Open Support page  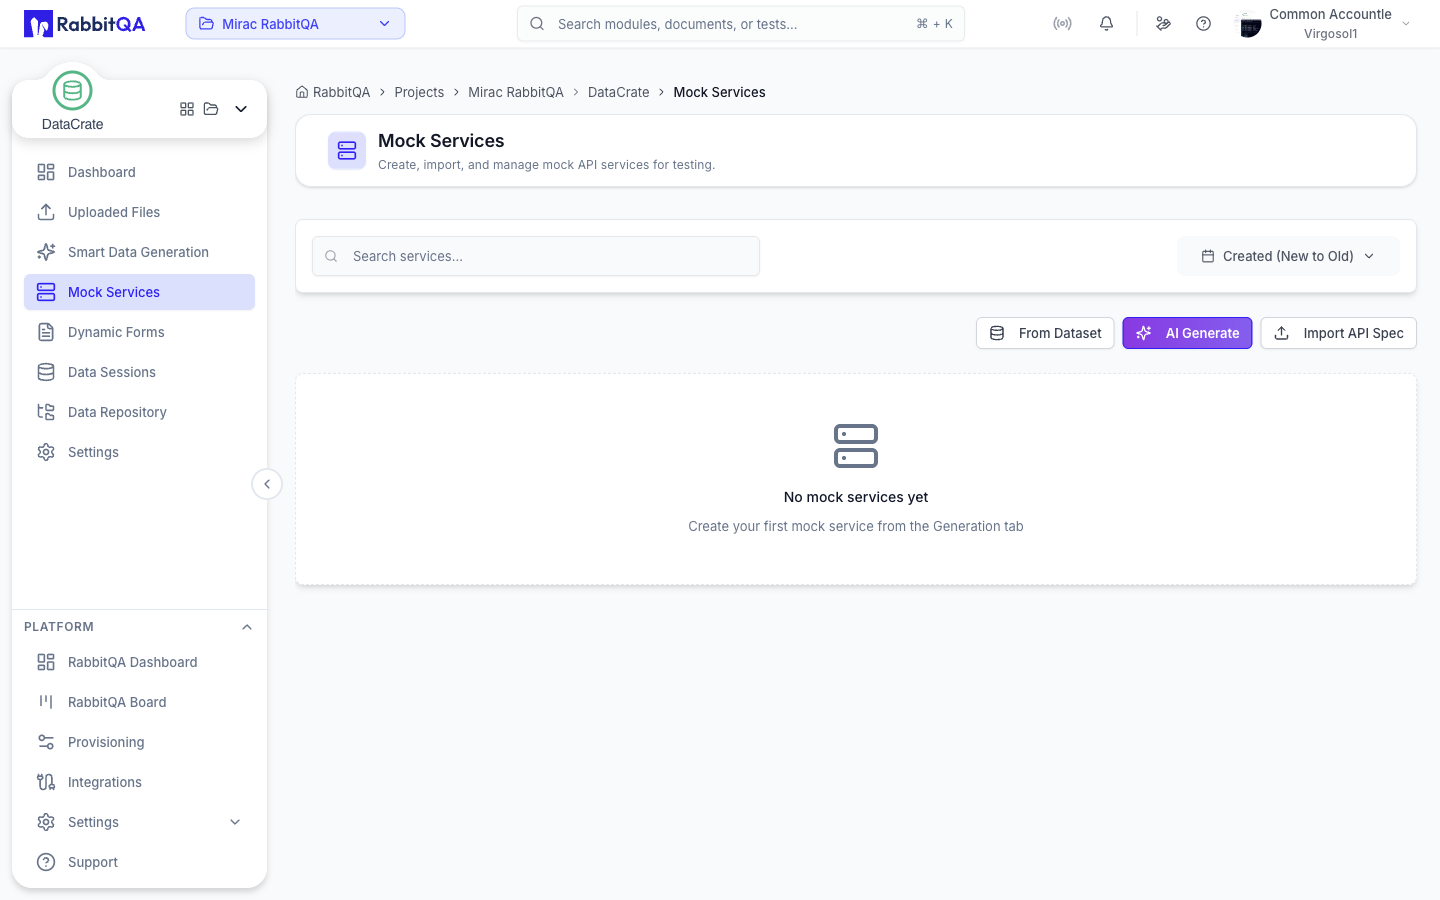139,862
